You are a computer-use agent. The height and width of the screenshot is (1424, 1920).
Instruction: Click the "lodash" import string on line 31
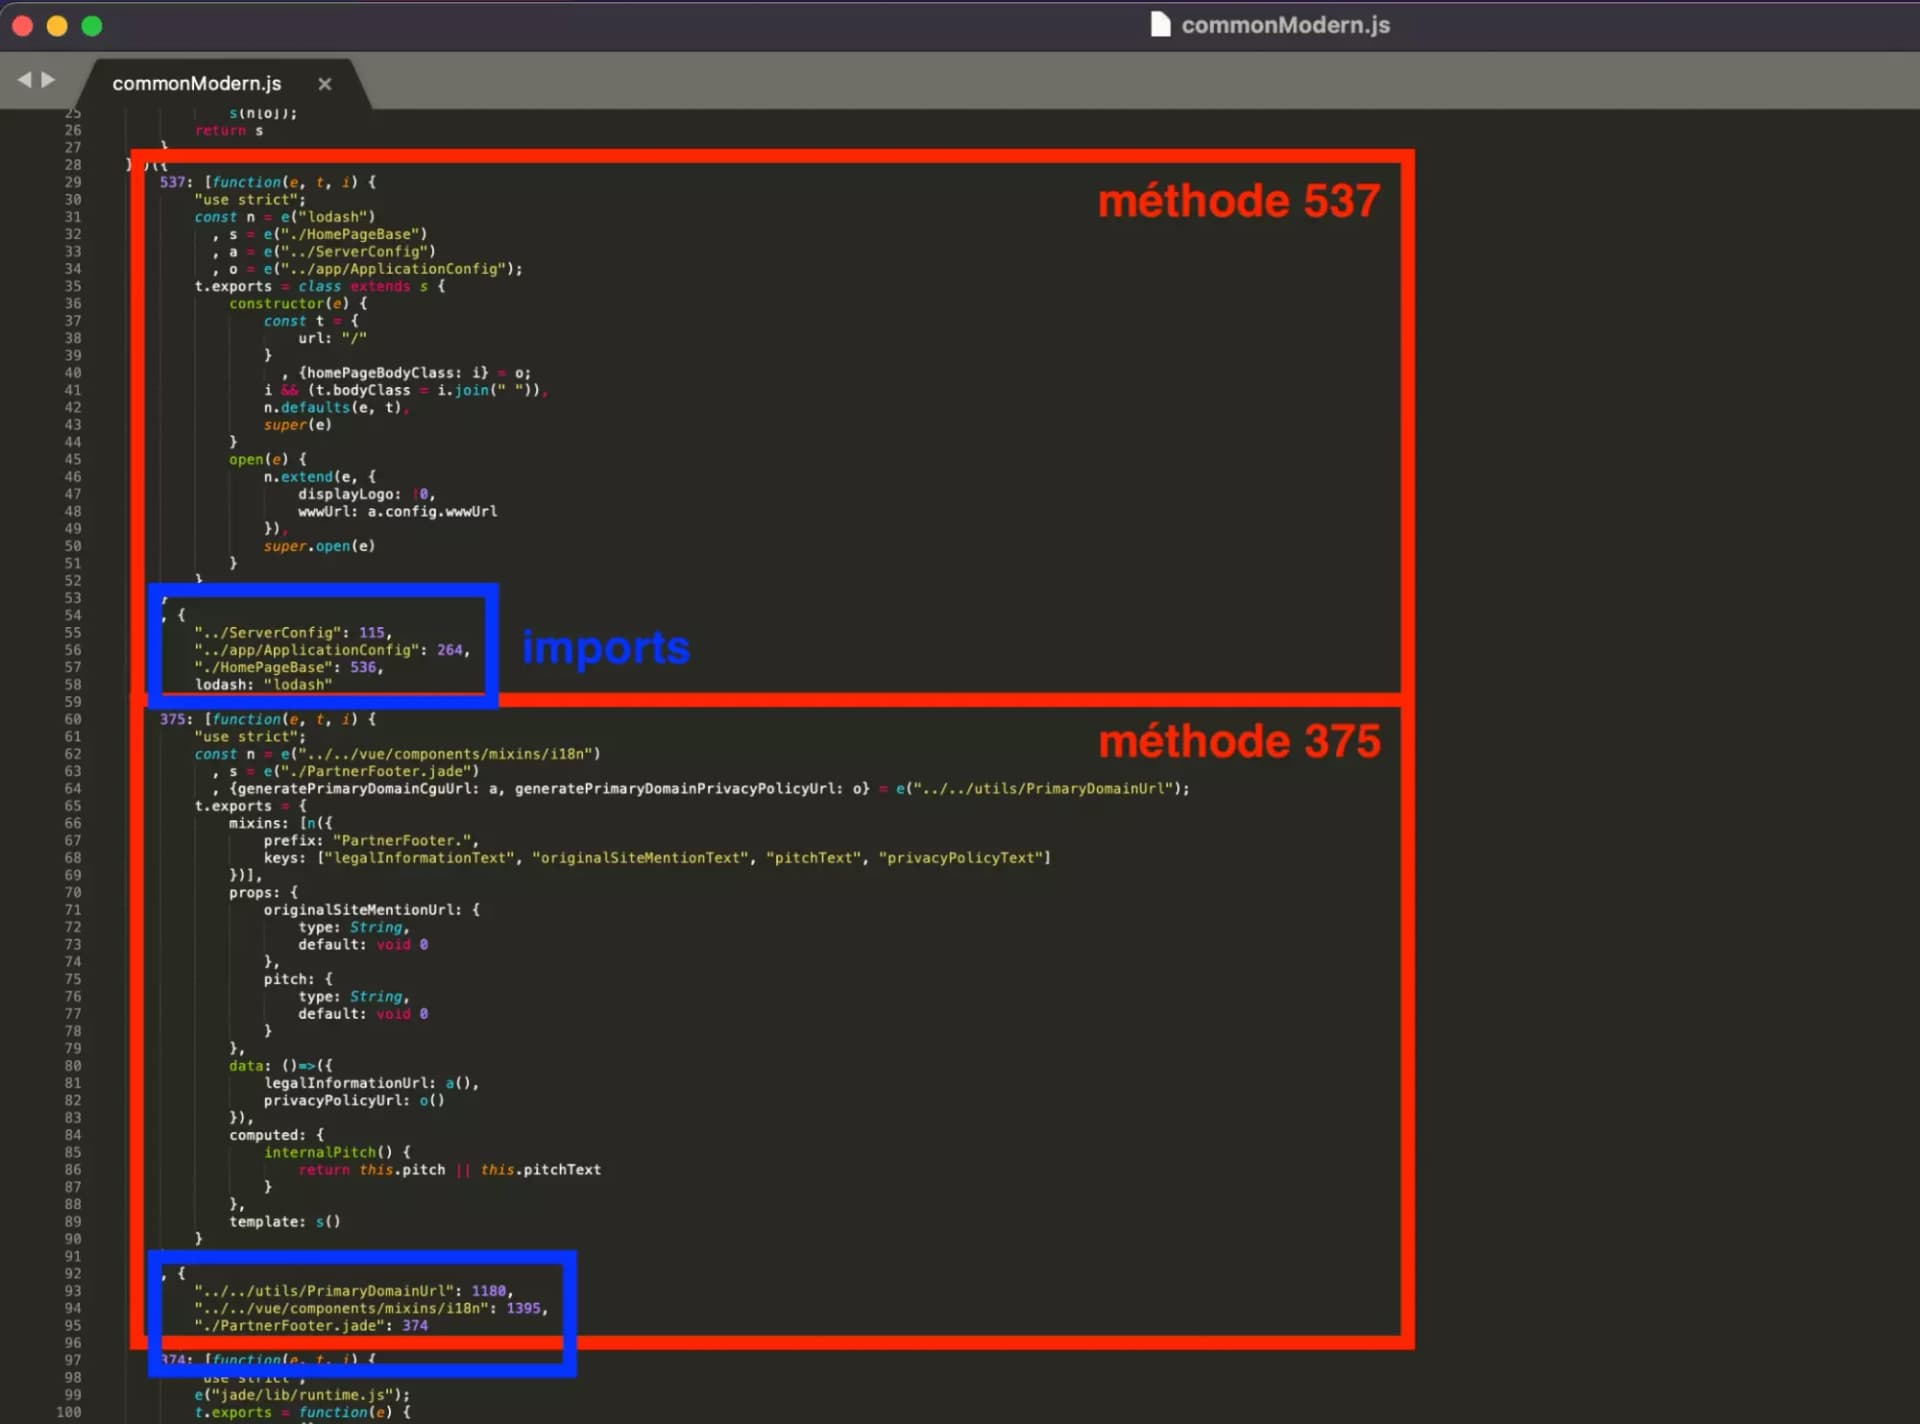click(334, 216)
